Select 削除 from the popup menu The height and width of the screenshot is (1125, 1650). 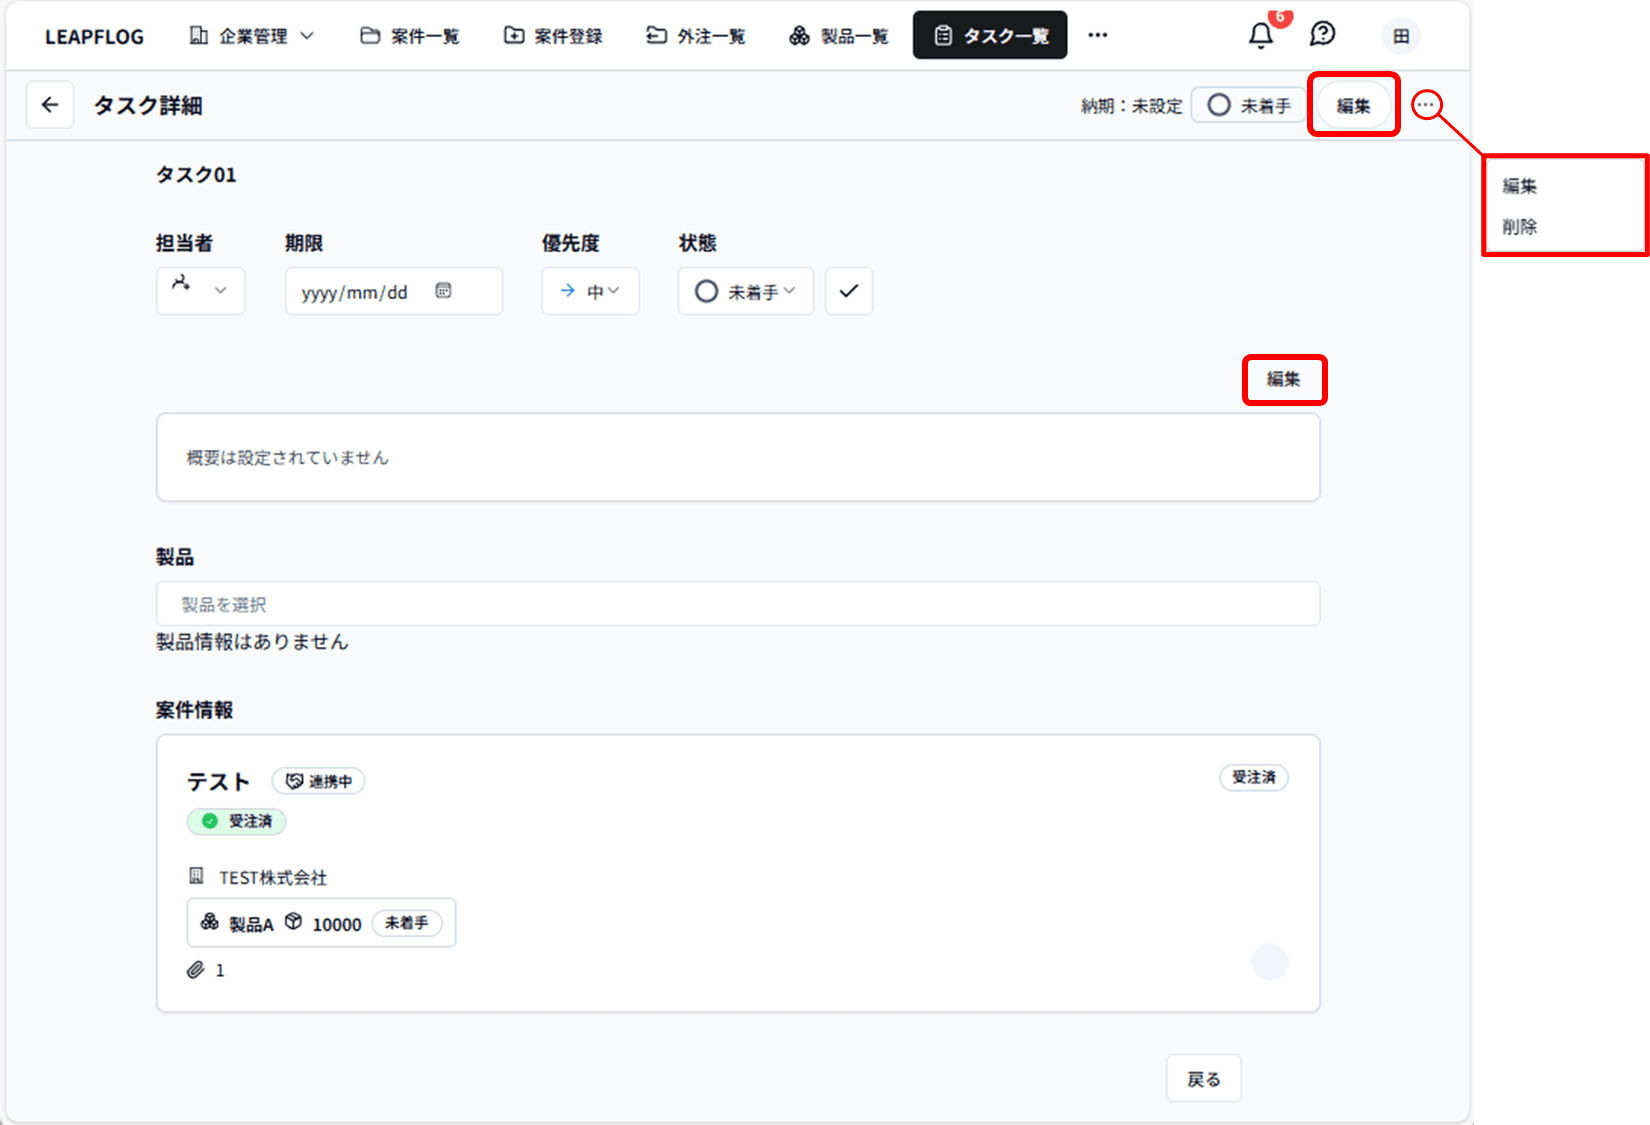tap(1519, 227)
